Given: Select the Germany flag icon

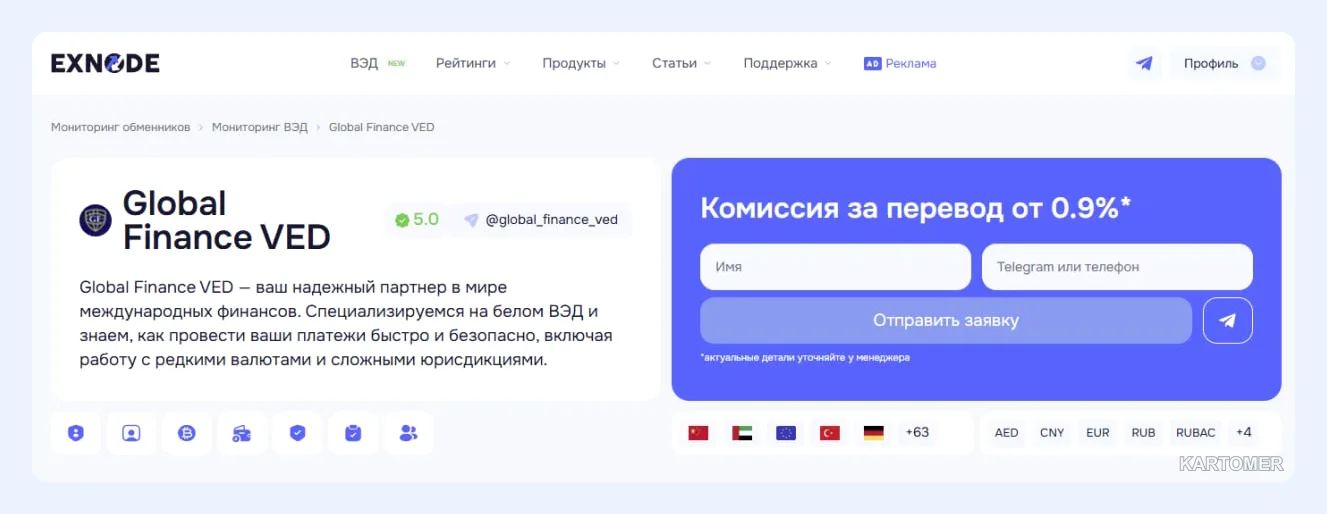Looking at the screenshot, I should click(x=874, y=433).
